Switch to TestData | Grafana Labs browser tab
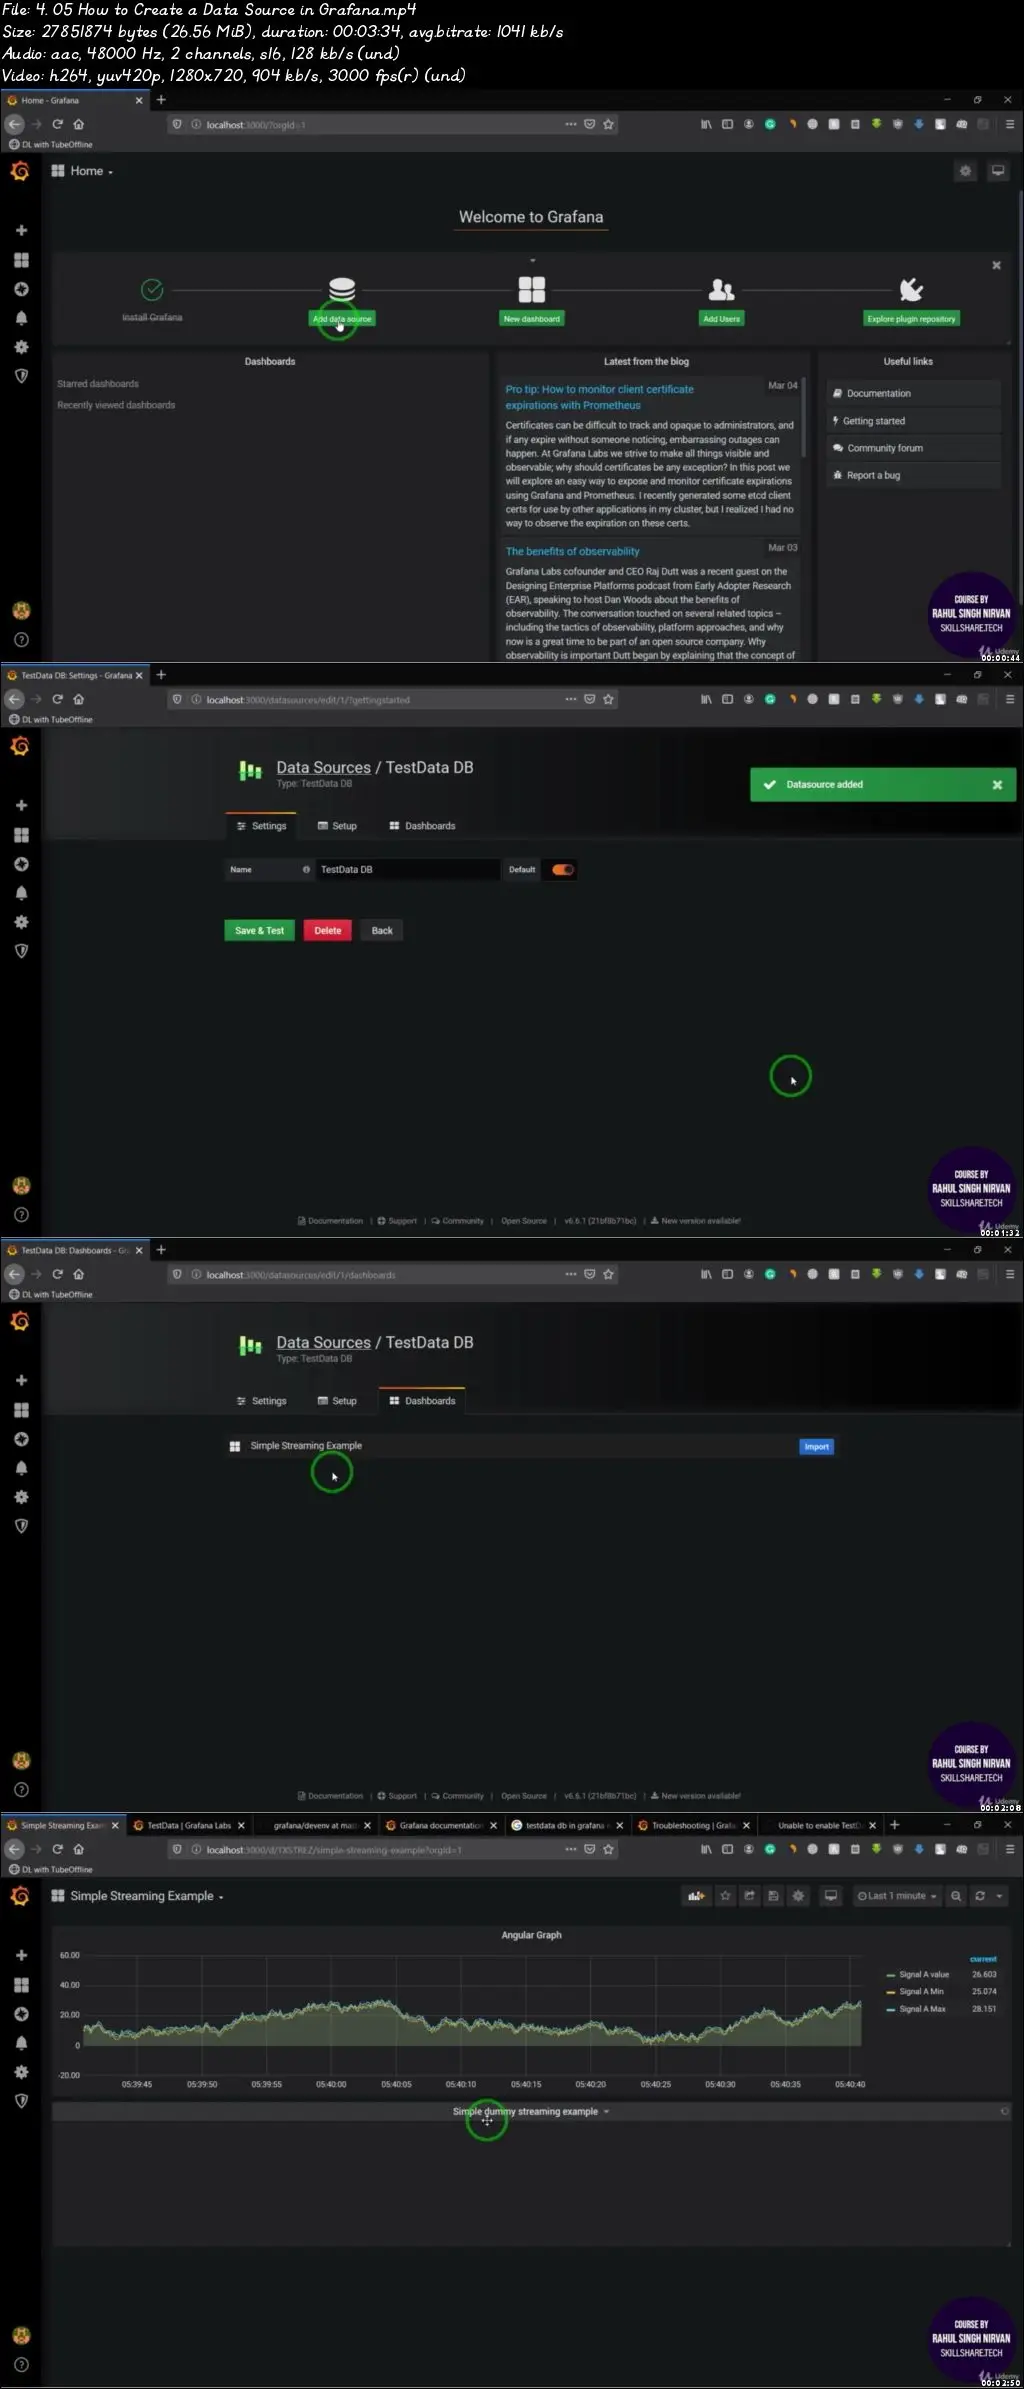 pyautogui.click(x=189, y=1825)
